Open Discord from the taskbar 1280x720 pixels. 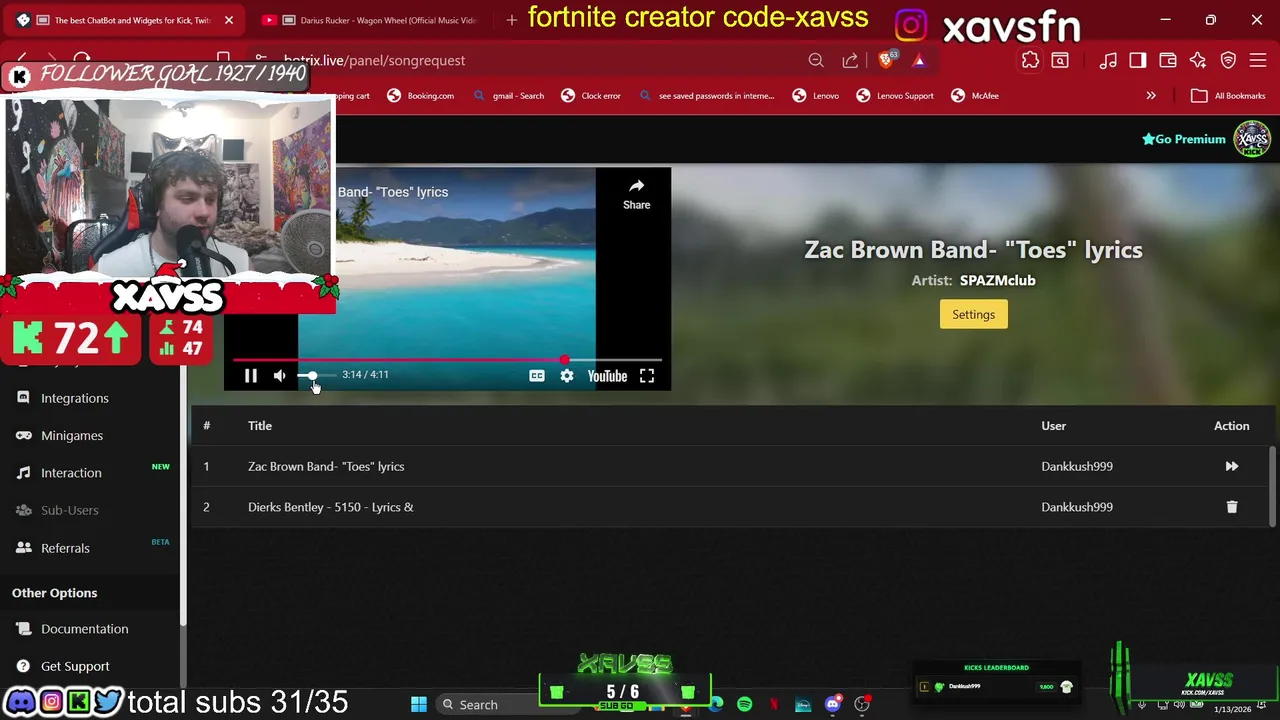[x=832, y=704]
